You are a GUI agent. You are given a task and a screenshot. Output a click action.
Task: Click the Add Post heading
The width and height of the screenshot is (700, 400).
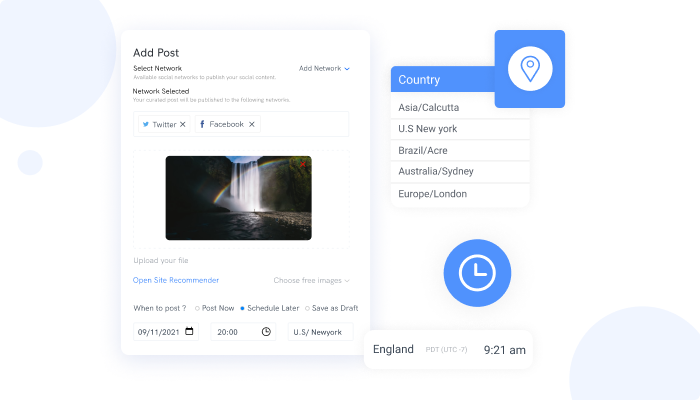[156, 53]
